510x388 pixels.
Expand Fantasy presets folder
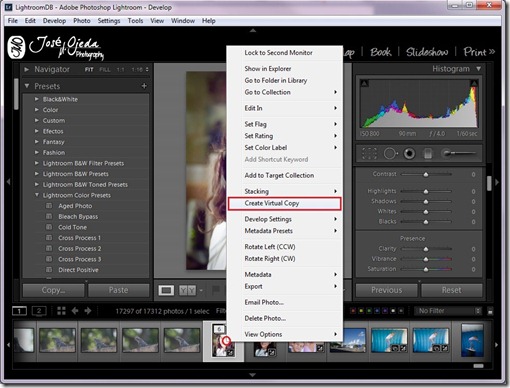[x=37, y=142]
